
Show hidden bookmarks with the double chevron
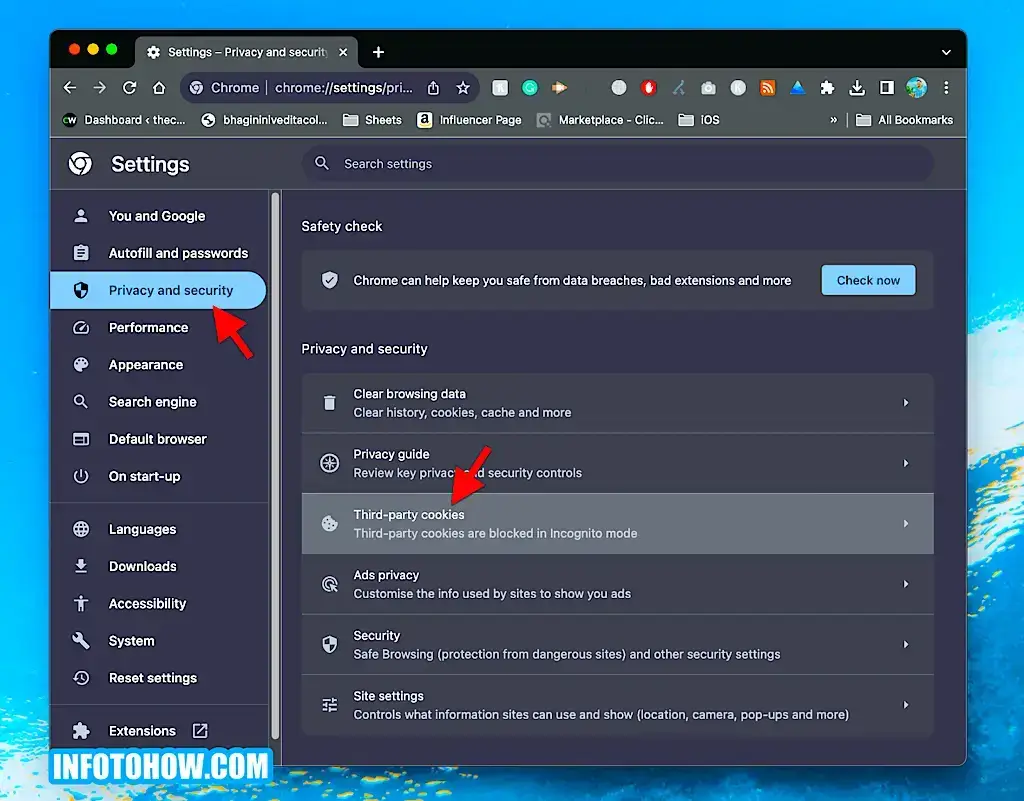[x=833, y=120]
